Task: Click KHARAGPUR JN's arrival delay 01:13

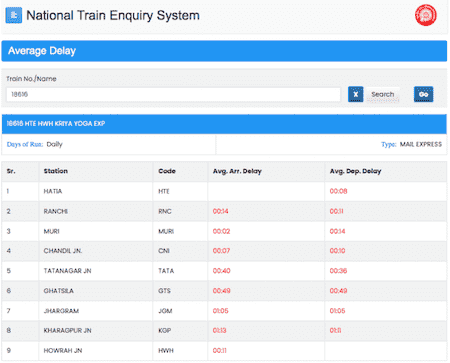Action: coord(219,330)
